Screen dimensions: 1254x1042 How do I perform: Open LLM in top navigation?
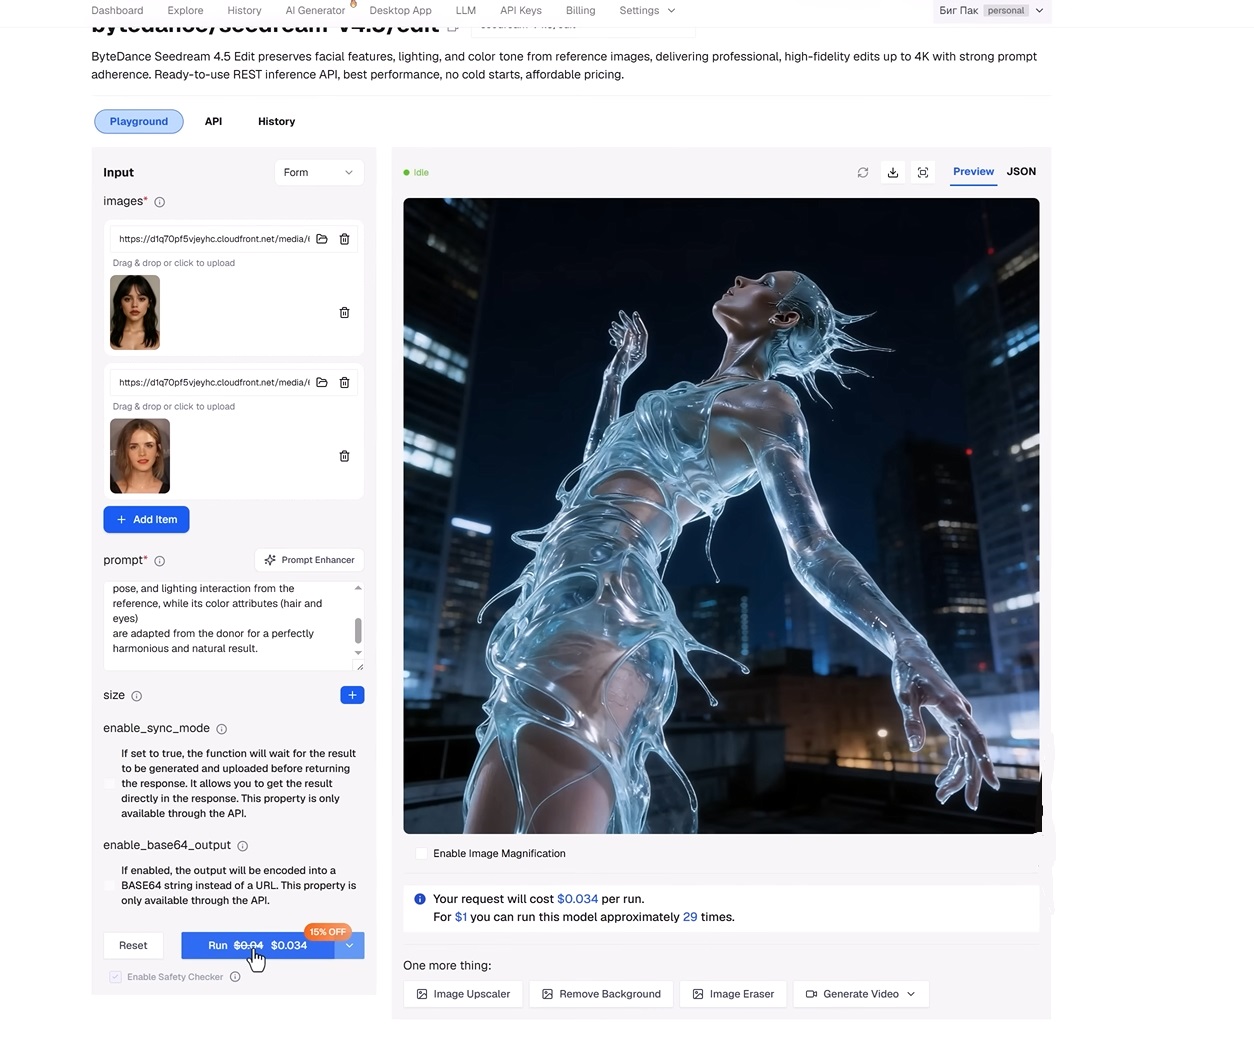coord(466,10)
